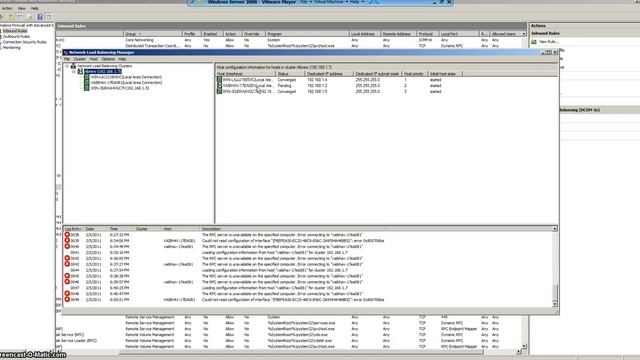Select the Distributed Transaction Coordi... rule row
The height and width of the screenshot is (360, 640).
tap(291, 46)
